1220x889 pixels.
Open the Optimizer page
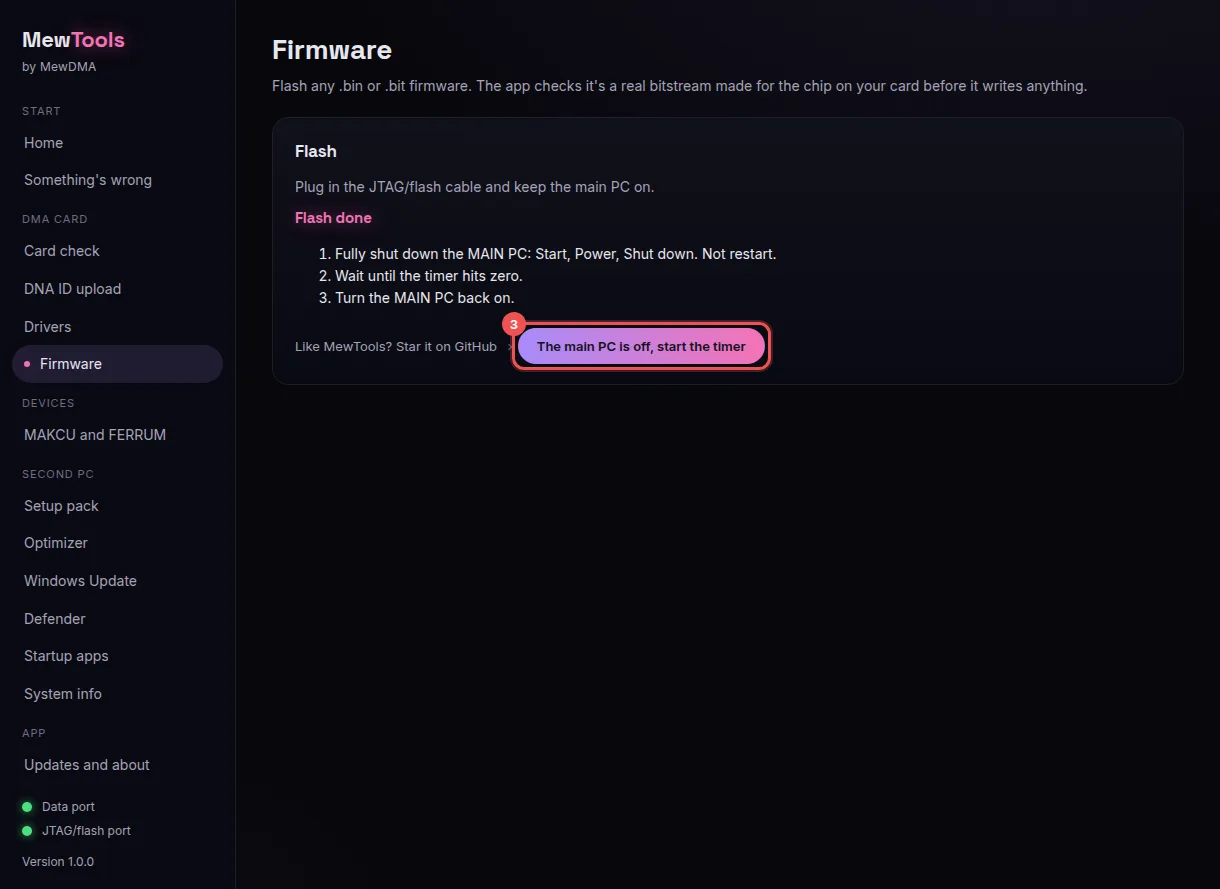pyautogui.click(x=117, y=543)
